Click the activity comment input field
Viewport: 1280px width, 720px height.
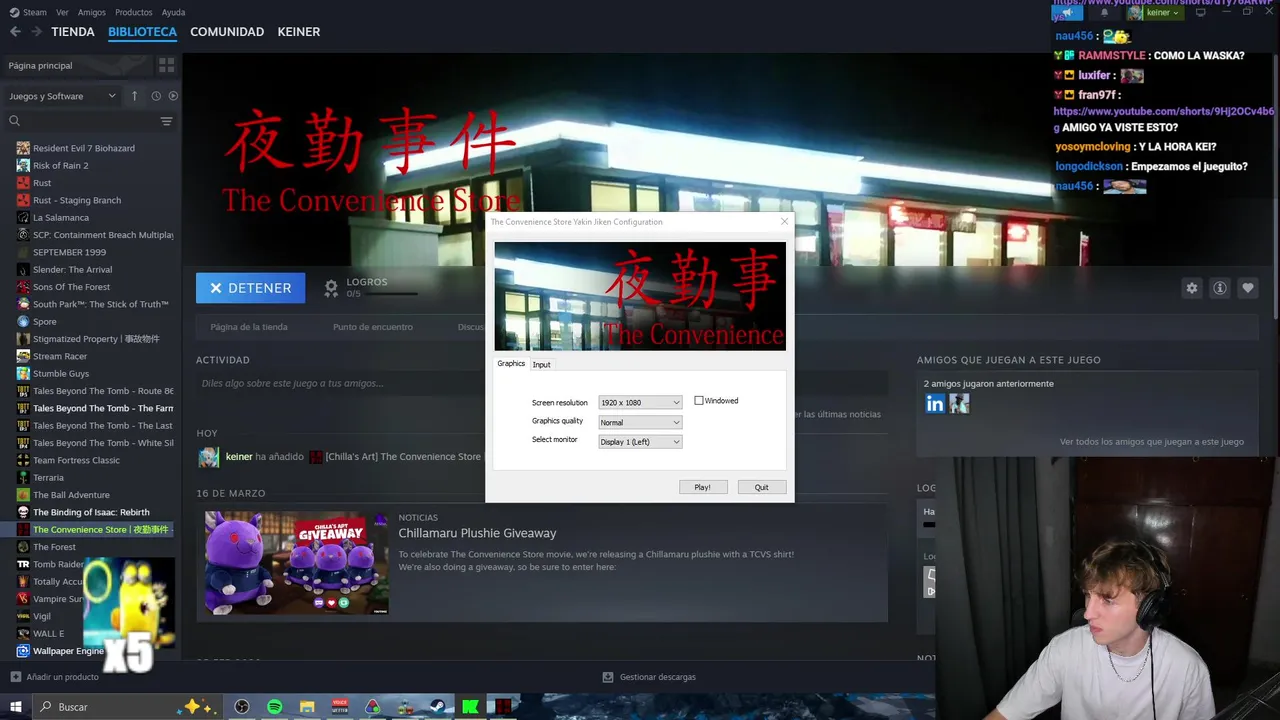pyautogui.click(x=541, y=383)
